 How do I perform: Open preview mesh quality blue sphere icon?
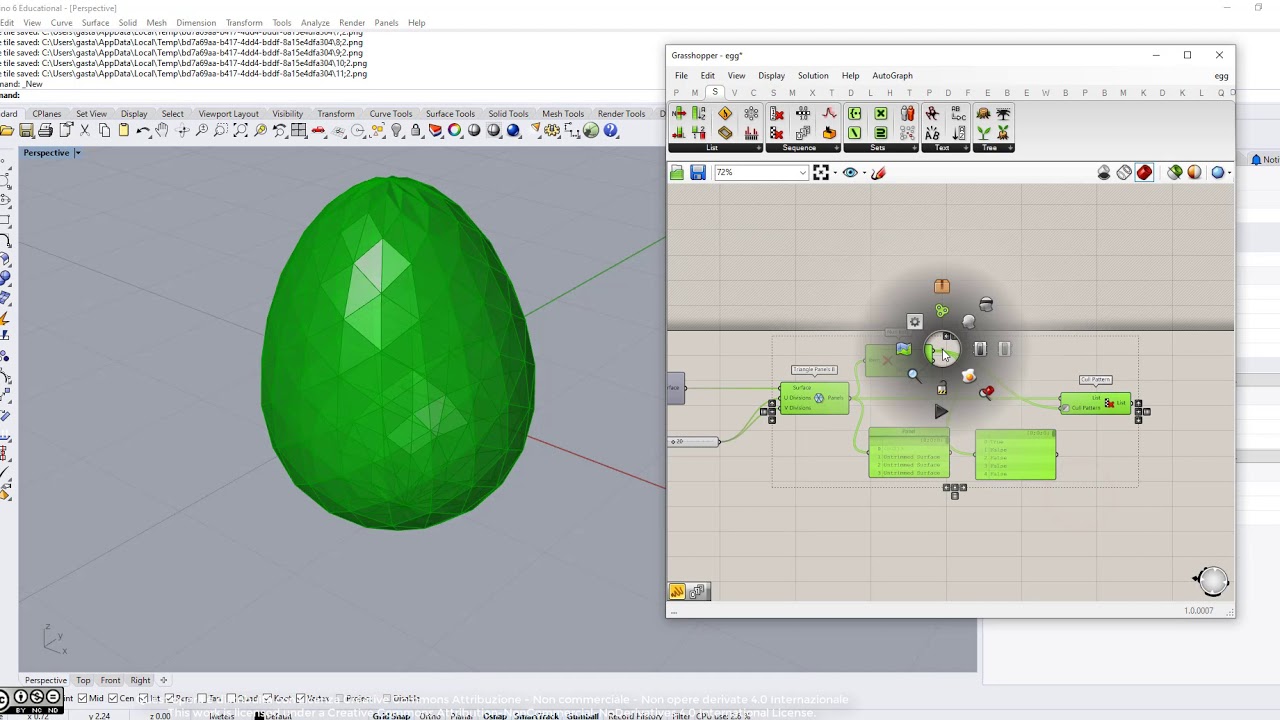pyautogui.click(x=1218, y=173)
